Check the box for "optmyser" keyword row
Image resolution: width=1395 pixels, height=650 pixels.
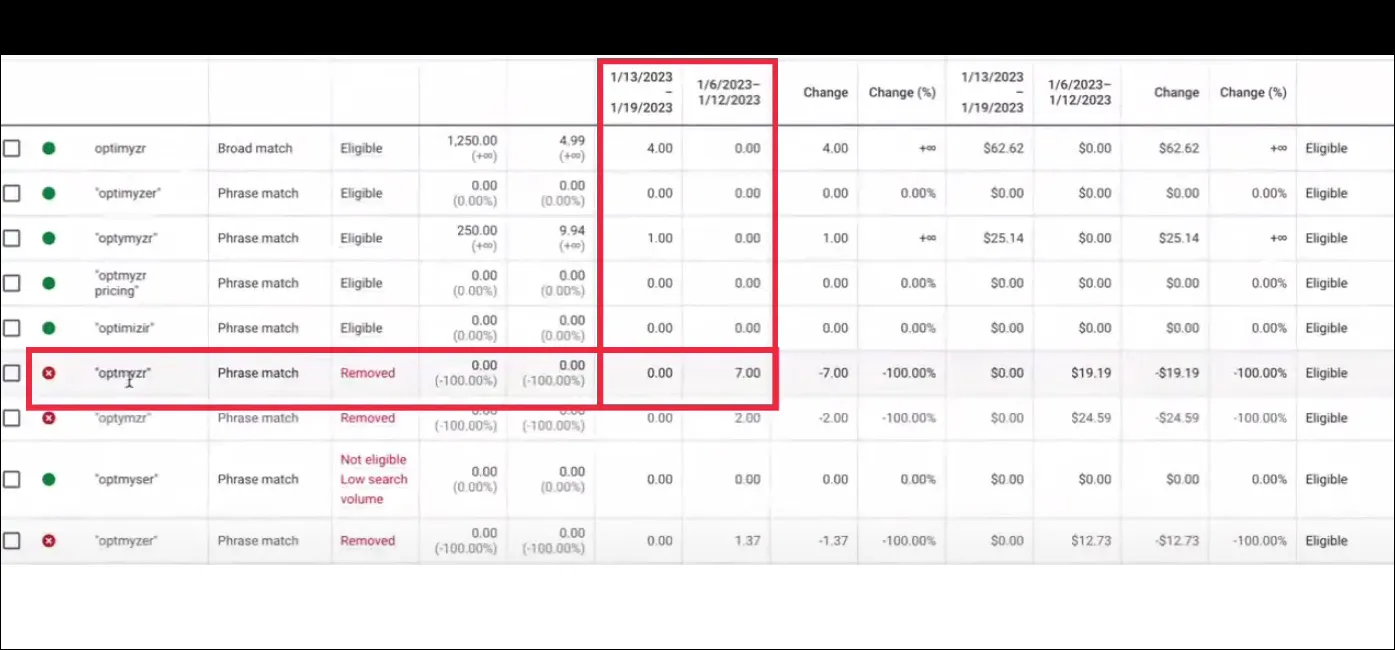click(11, 479)
